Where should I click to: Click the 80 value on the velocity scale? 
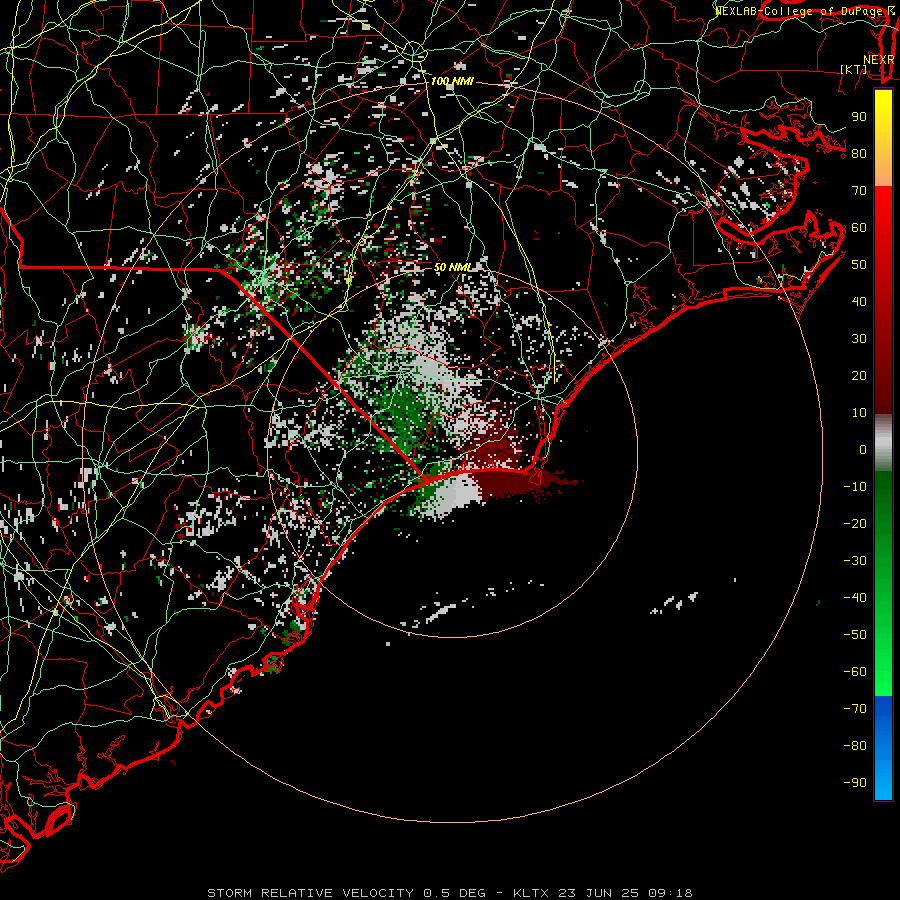859,154
